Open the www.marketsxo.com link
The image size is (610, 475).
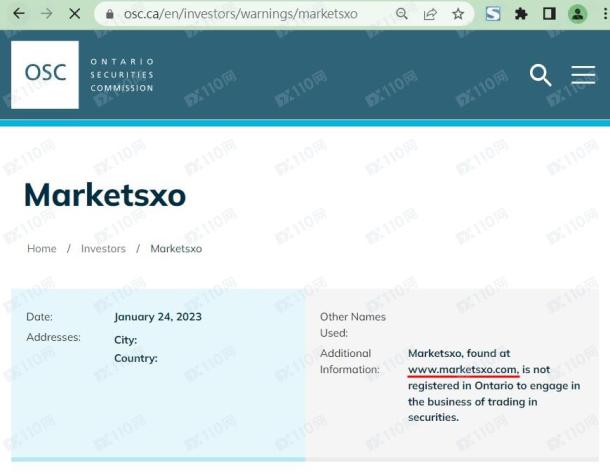pos(463,370)
